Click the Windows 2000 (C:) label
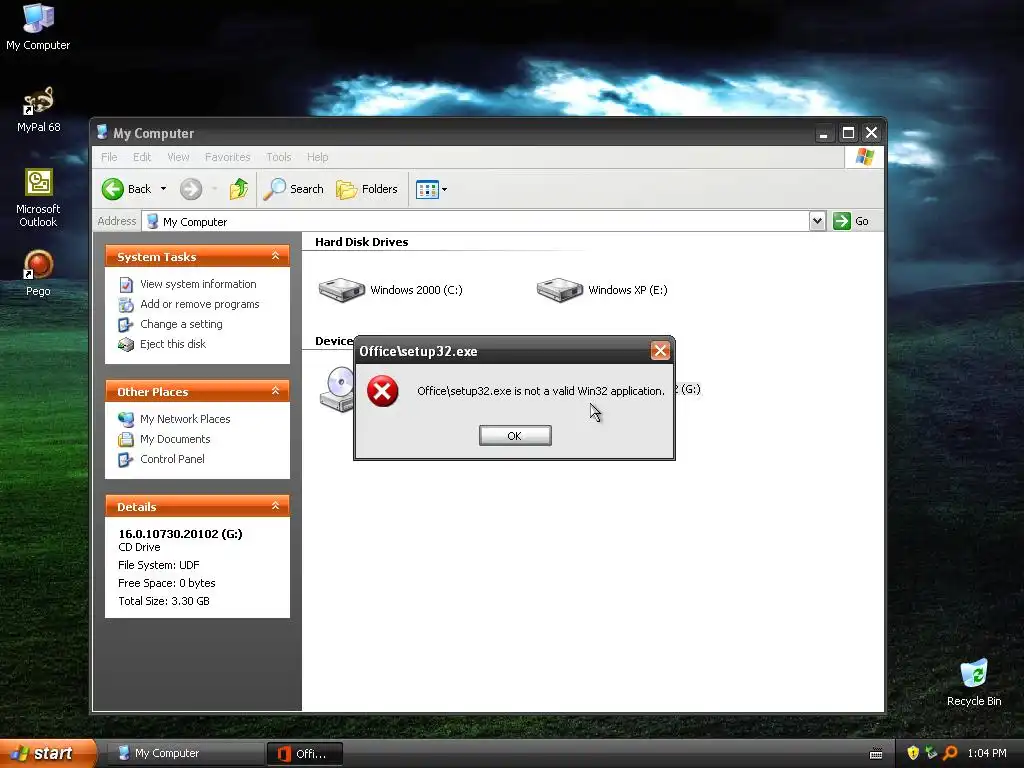 click(x=416, y=290)
